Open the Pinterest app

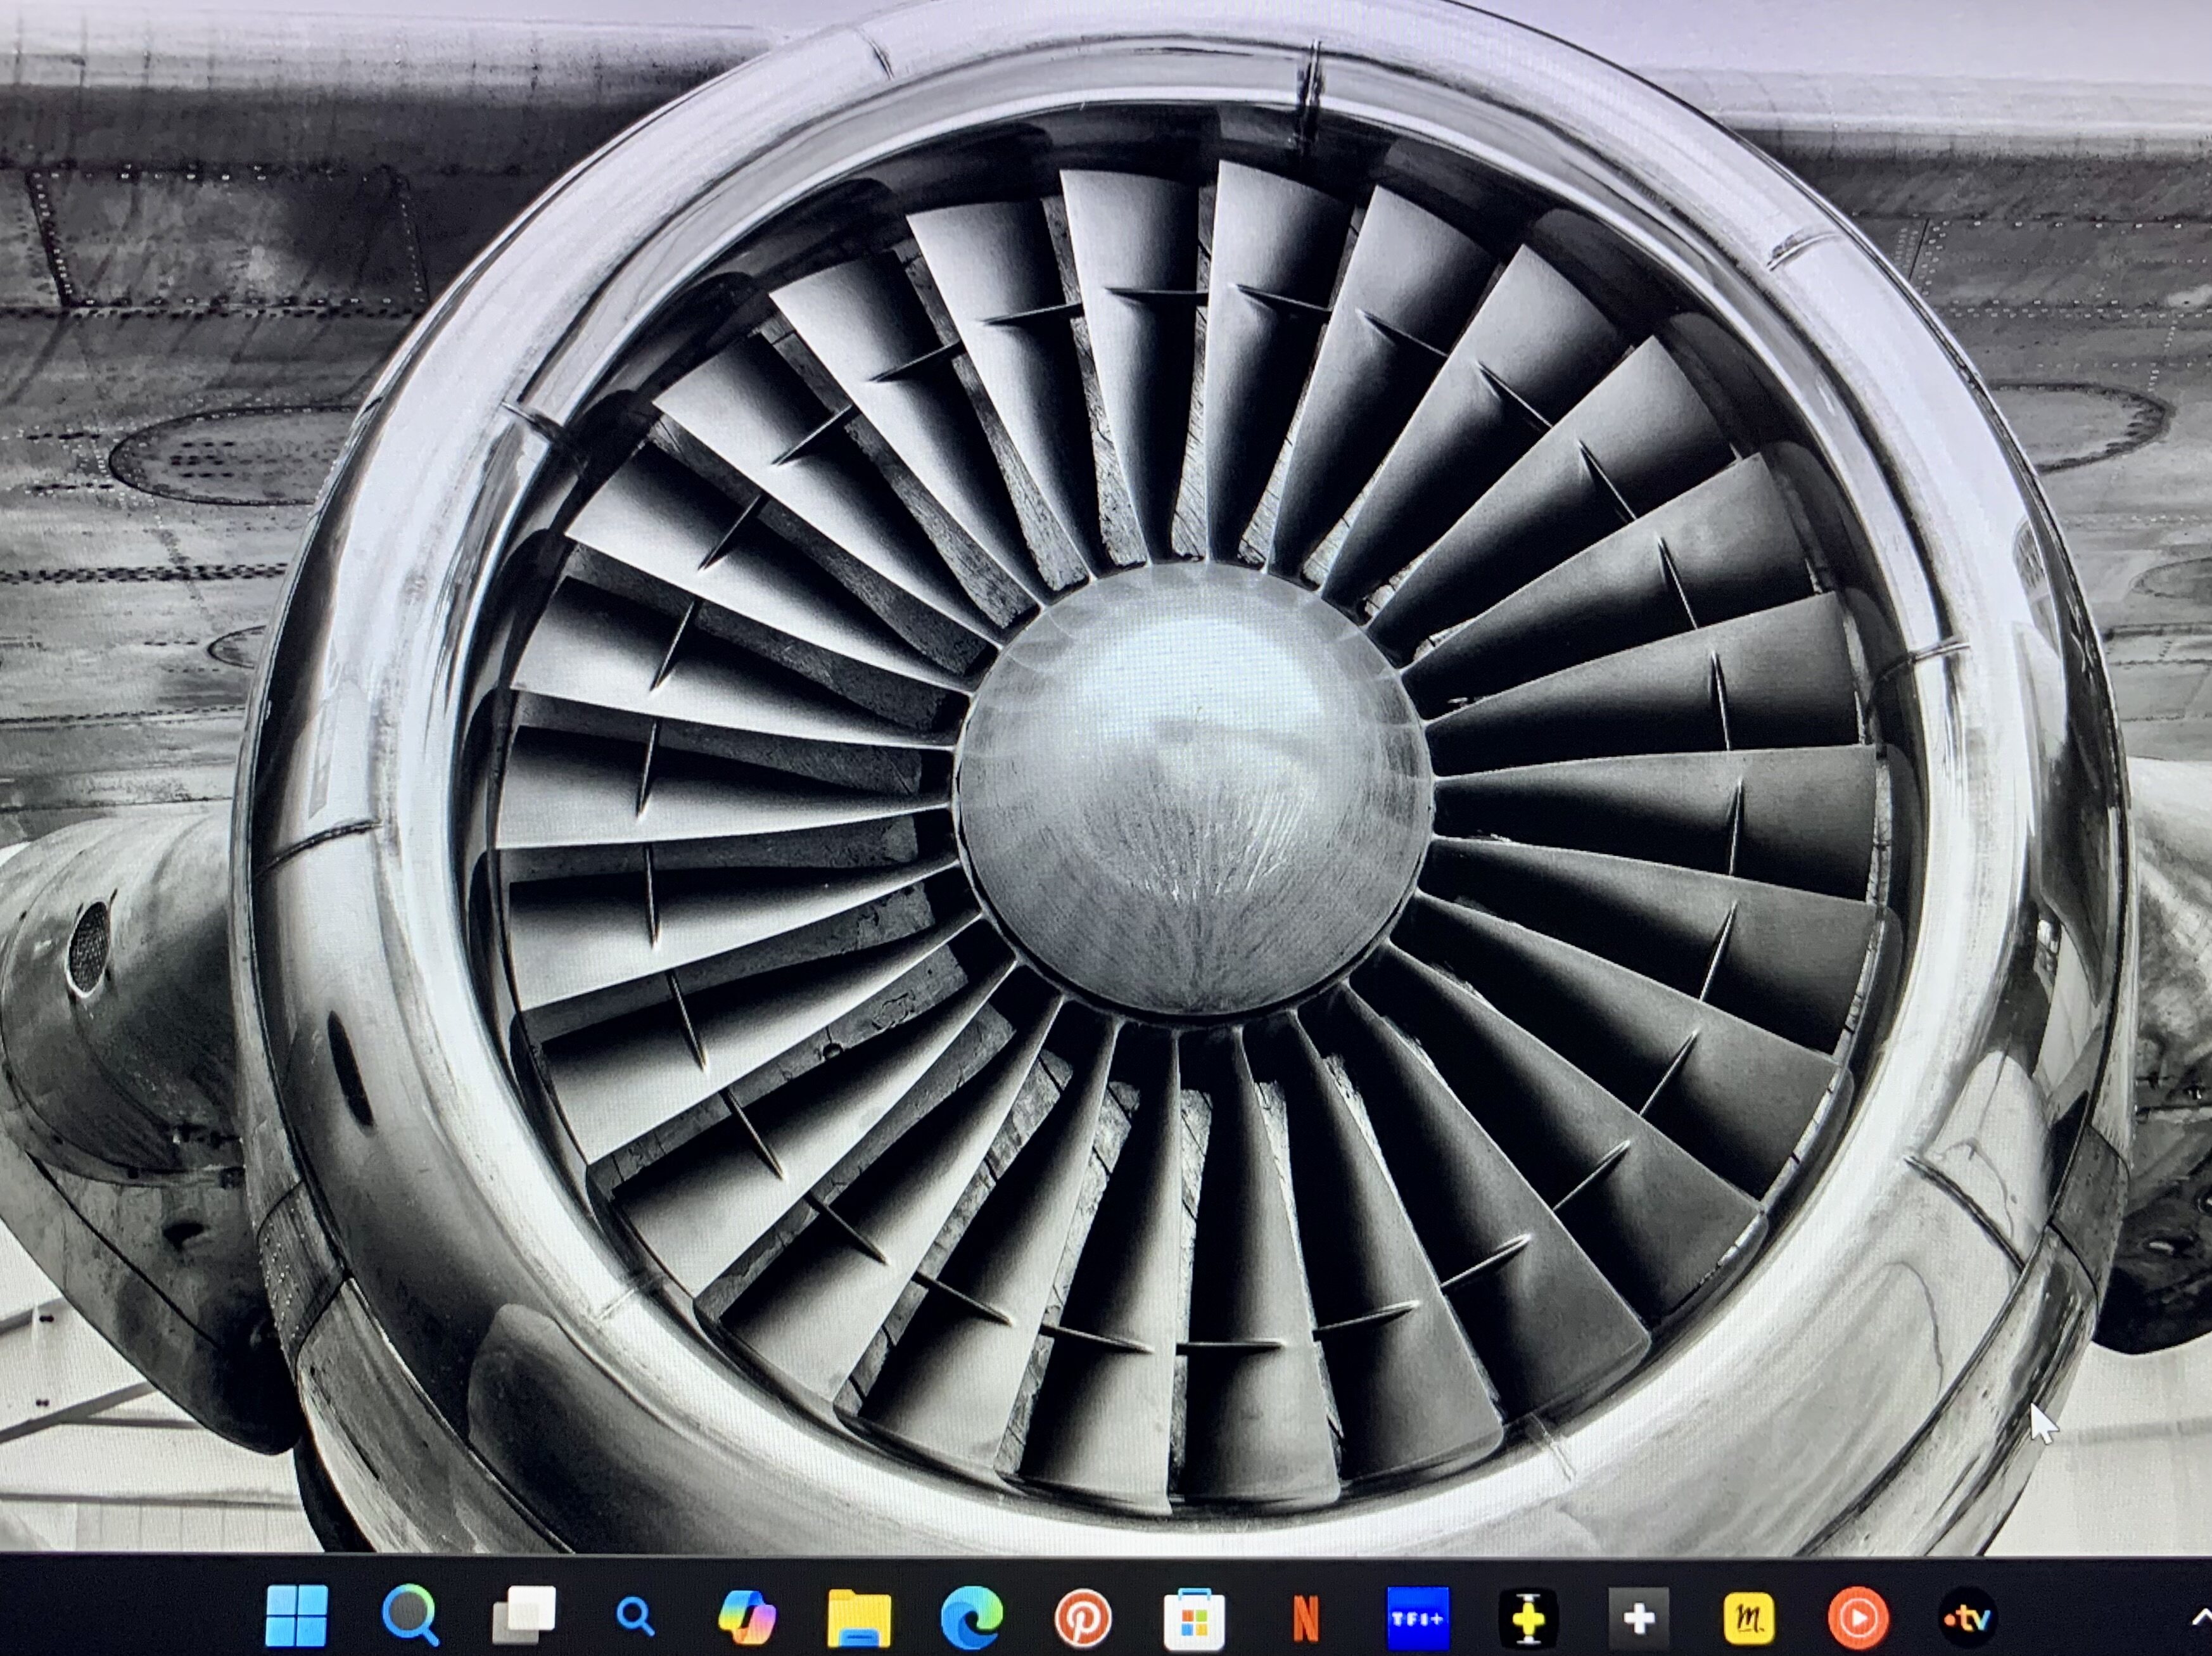coord(1083,1616)
